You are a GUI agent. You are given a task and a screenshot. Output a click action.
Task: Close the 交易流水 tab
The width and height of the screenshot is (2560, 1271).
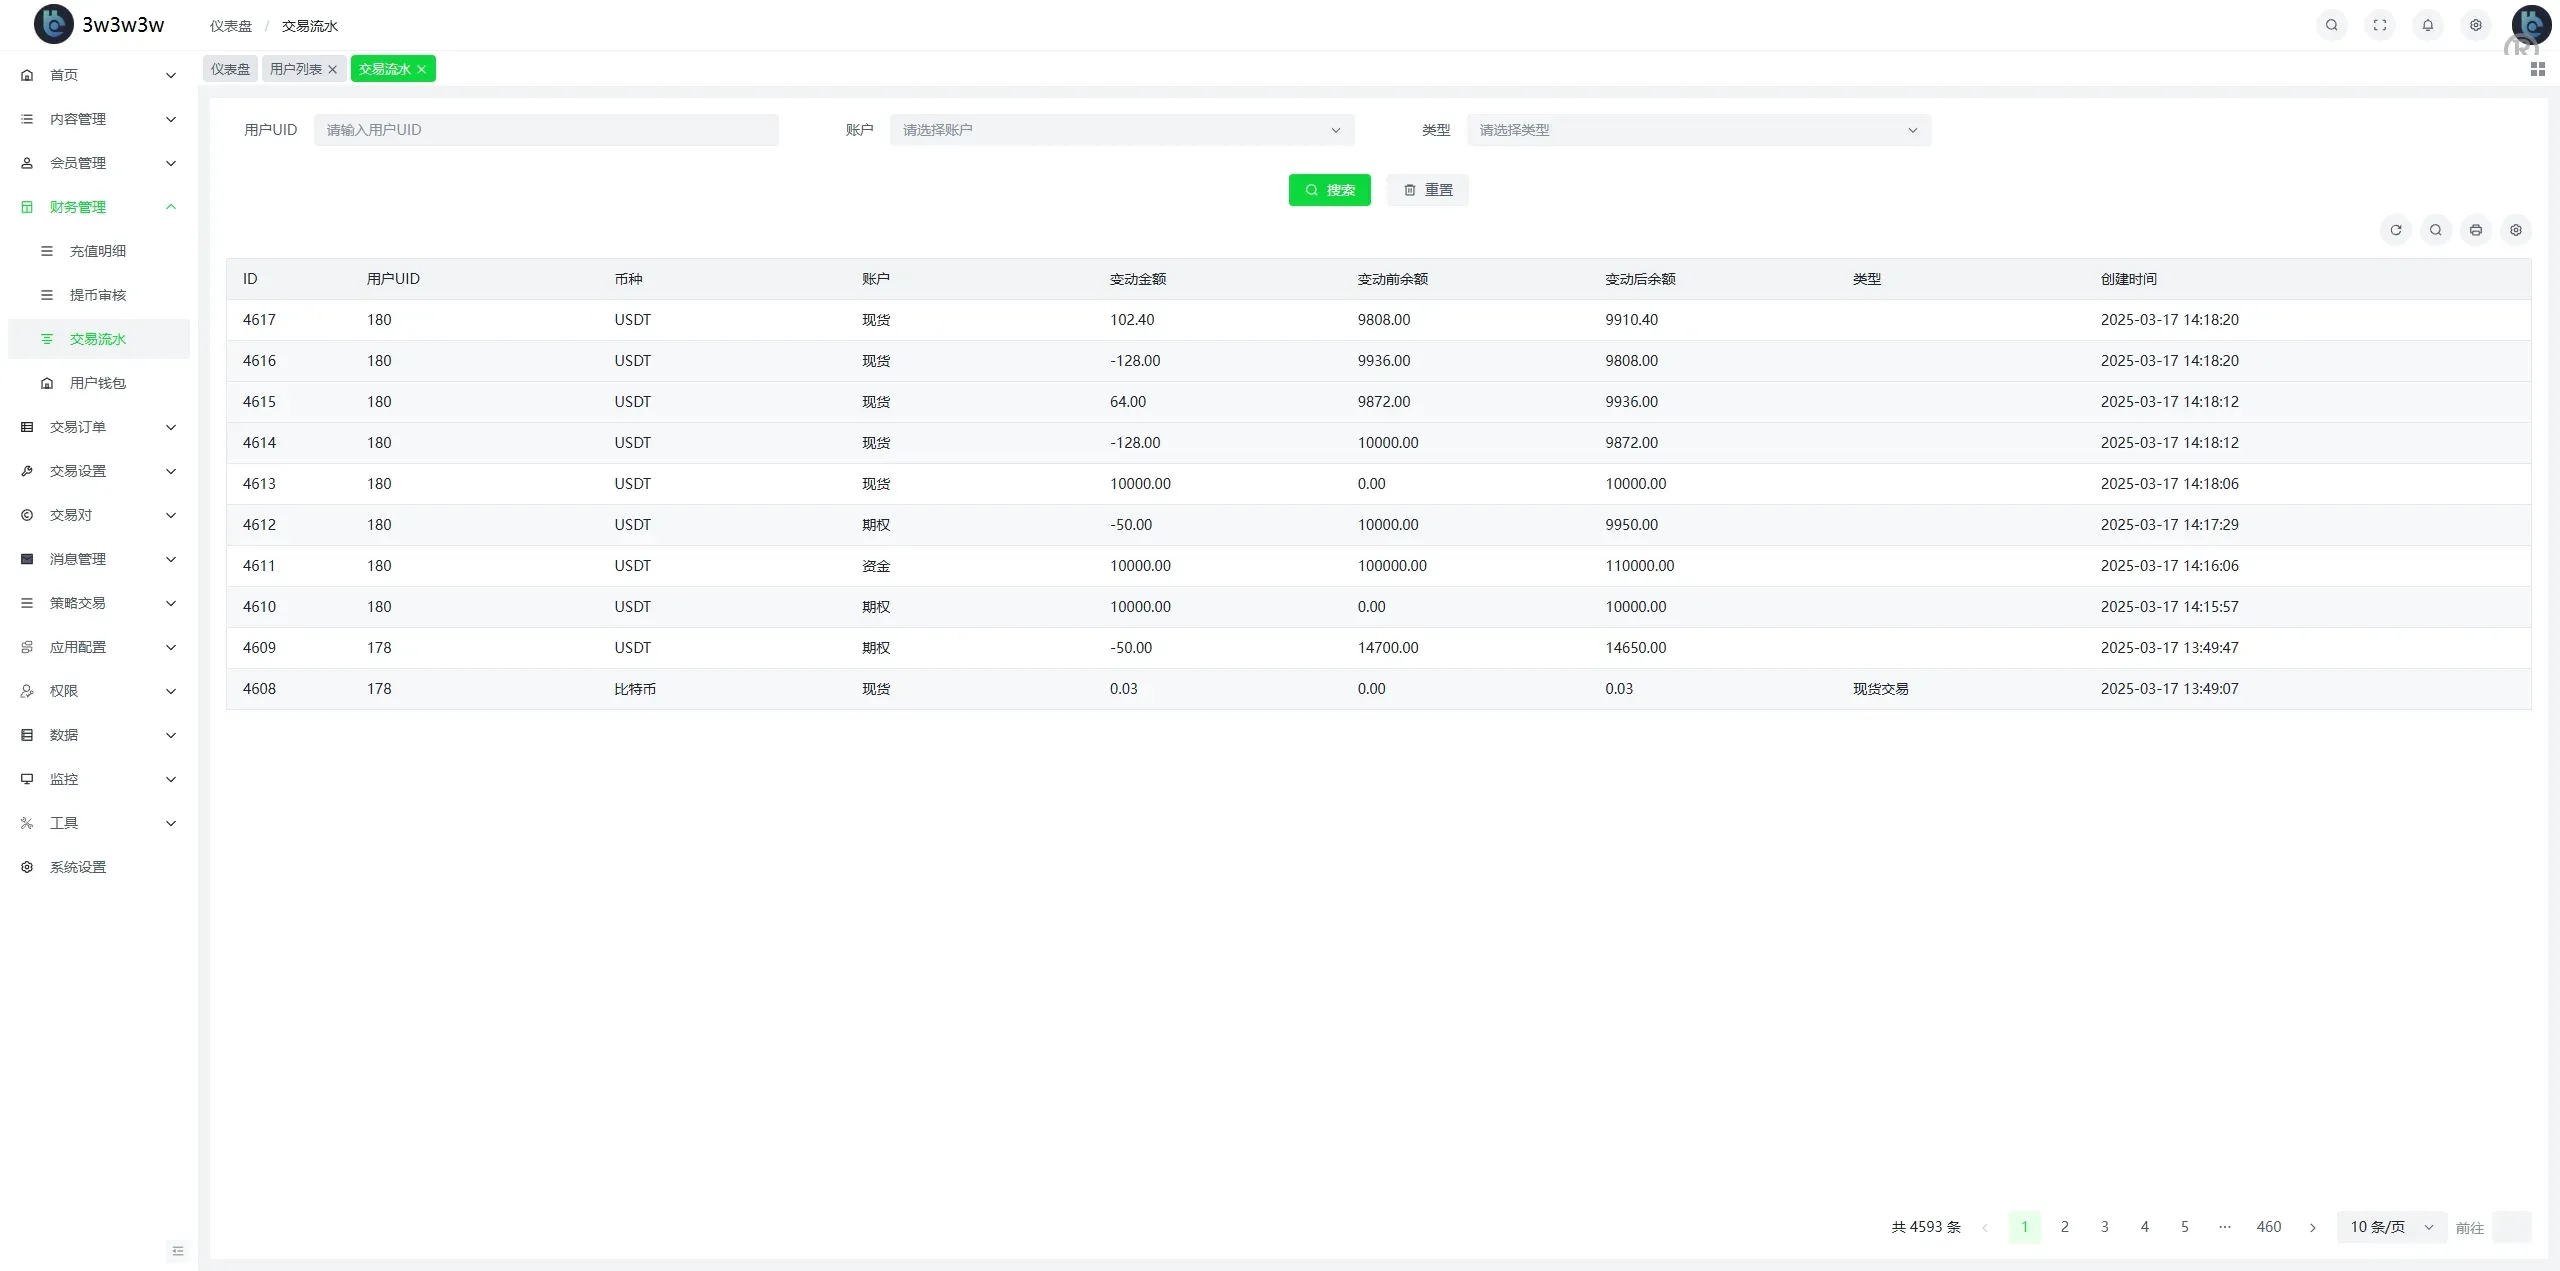click(421, 69)
